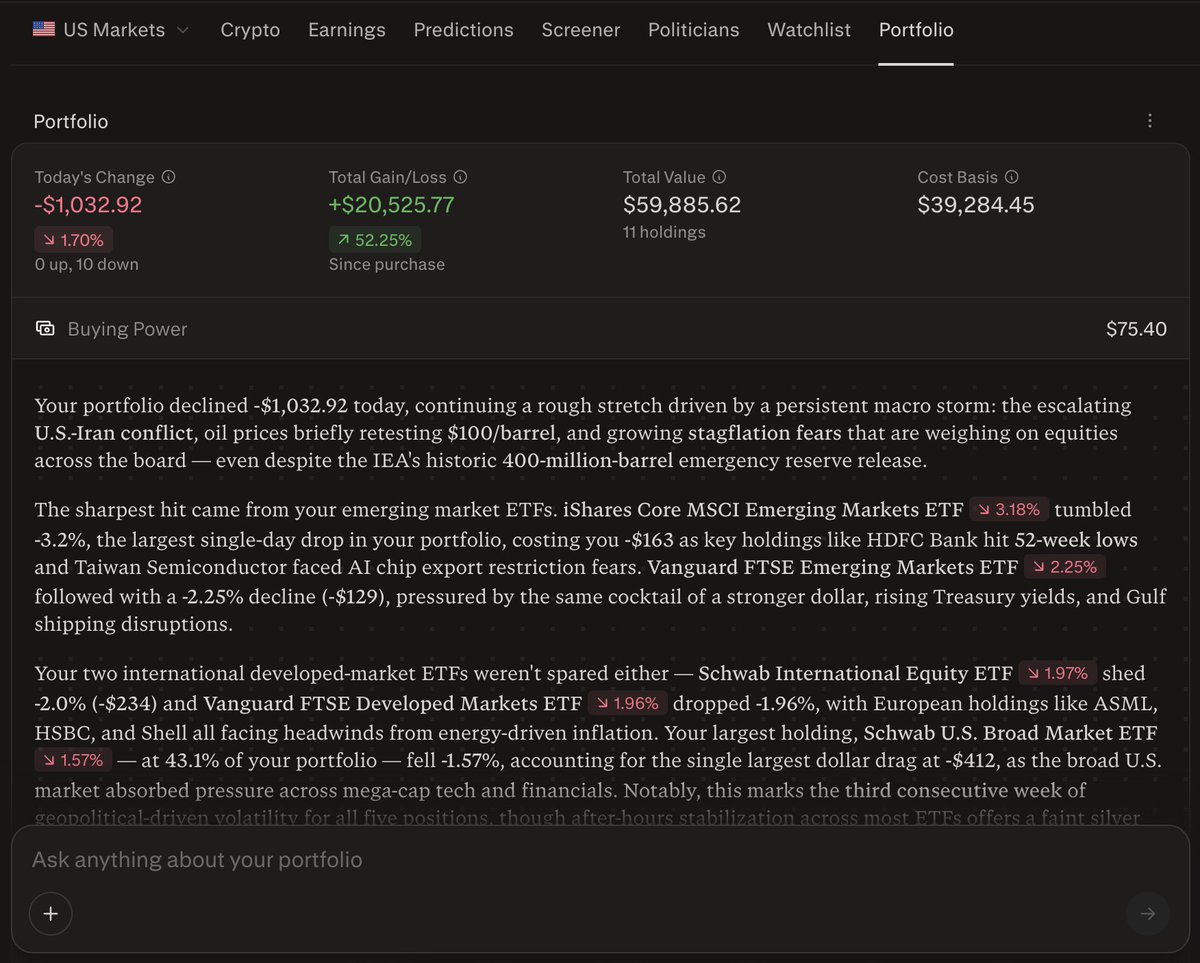
Task: Switch to the Crypto tab
Action: tap(250, 30)
